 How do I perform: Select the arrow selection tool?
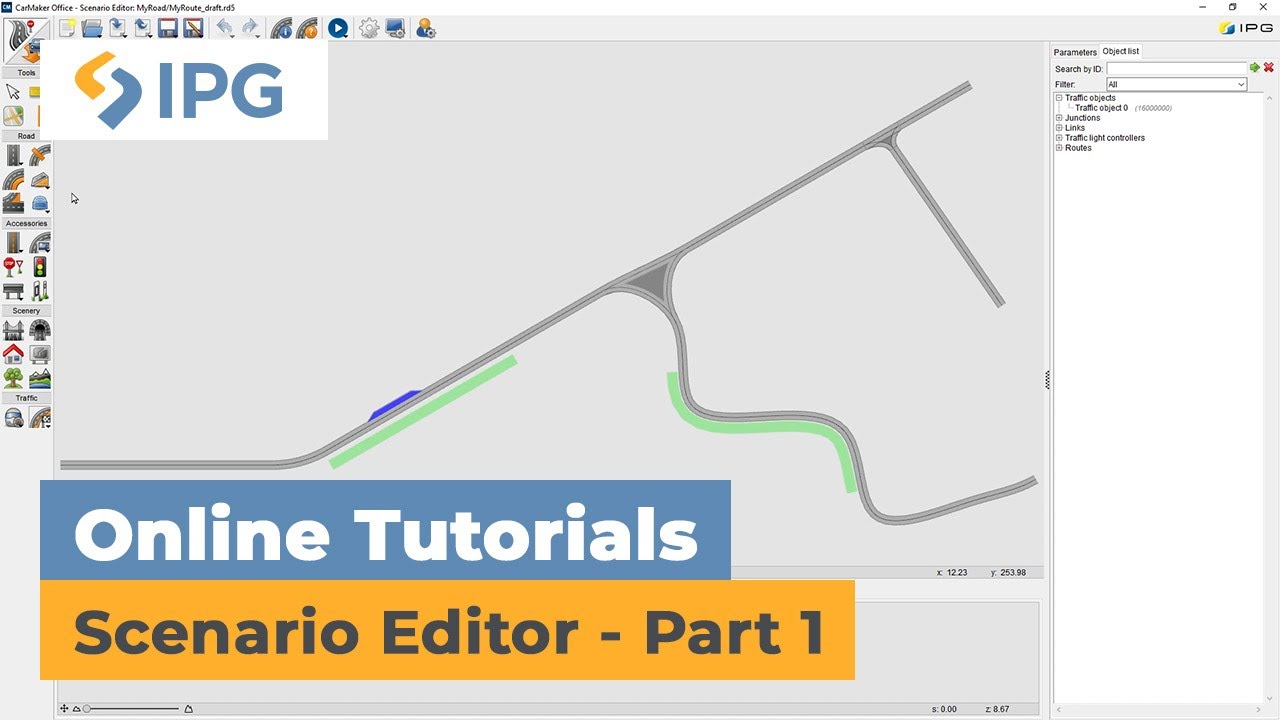click(13, 92)
